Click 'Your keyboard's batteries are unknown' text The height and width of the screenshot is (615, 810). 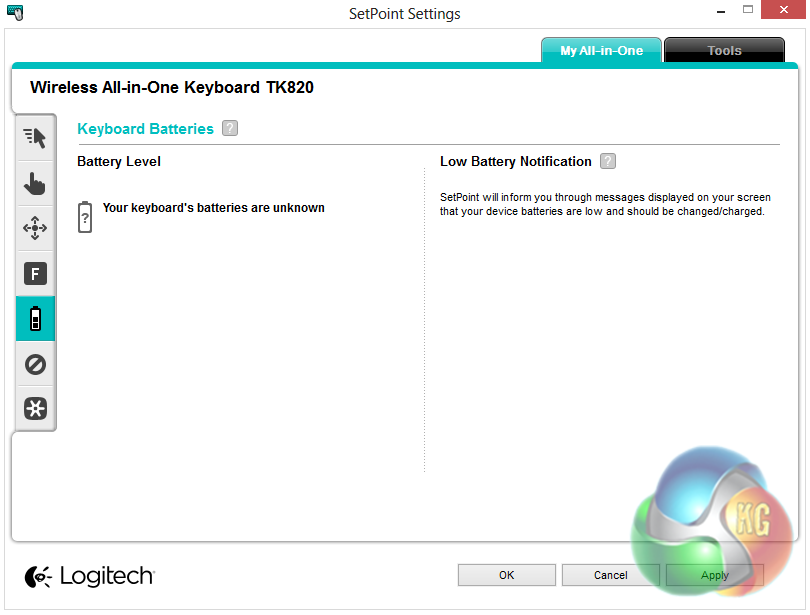214,208
